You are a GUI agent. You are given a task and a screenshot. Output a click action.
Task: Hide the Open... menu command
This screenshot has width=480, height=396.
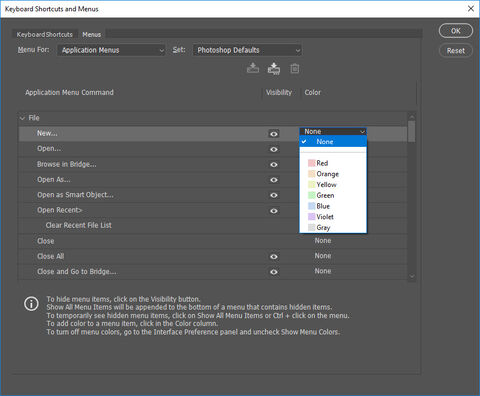click(x=274, y=149)
